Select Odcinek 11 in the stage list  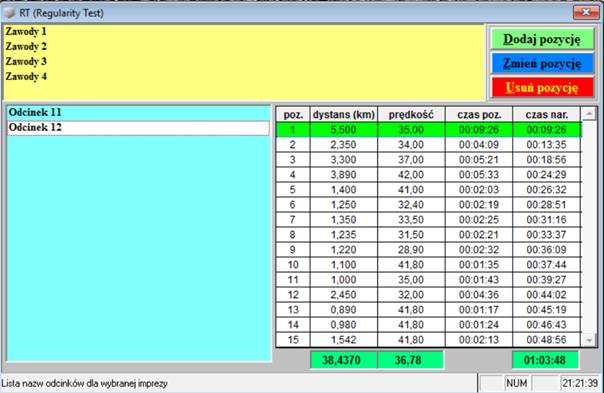point(139,113)
